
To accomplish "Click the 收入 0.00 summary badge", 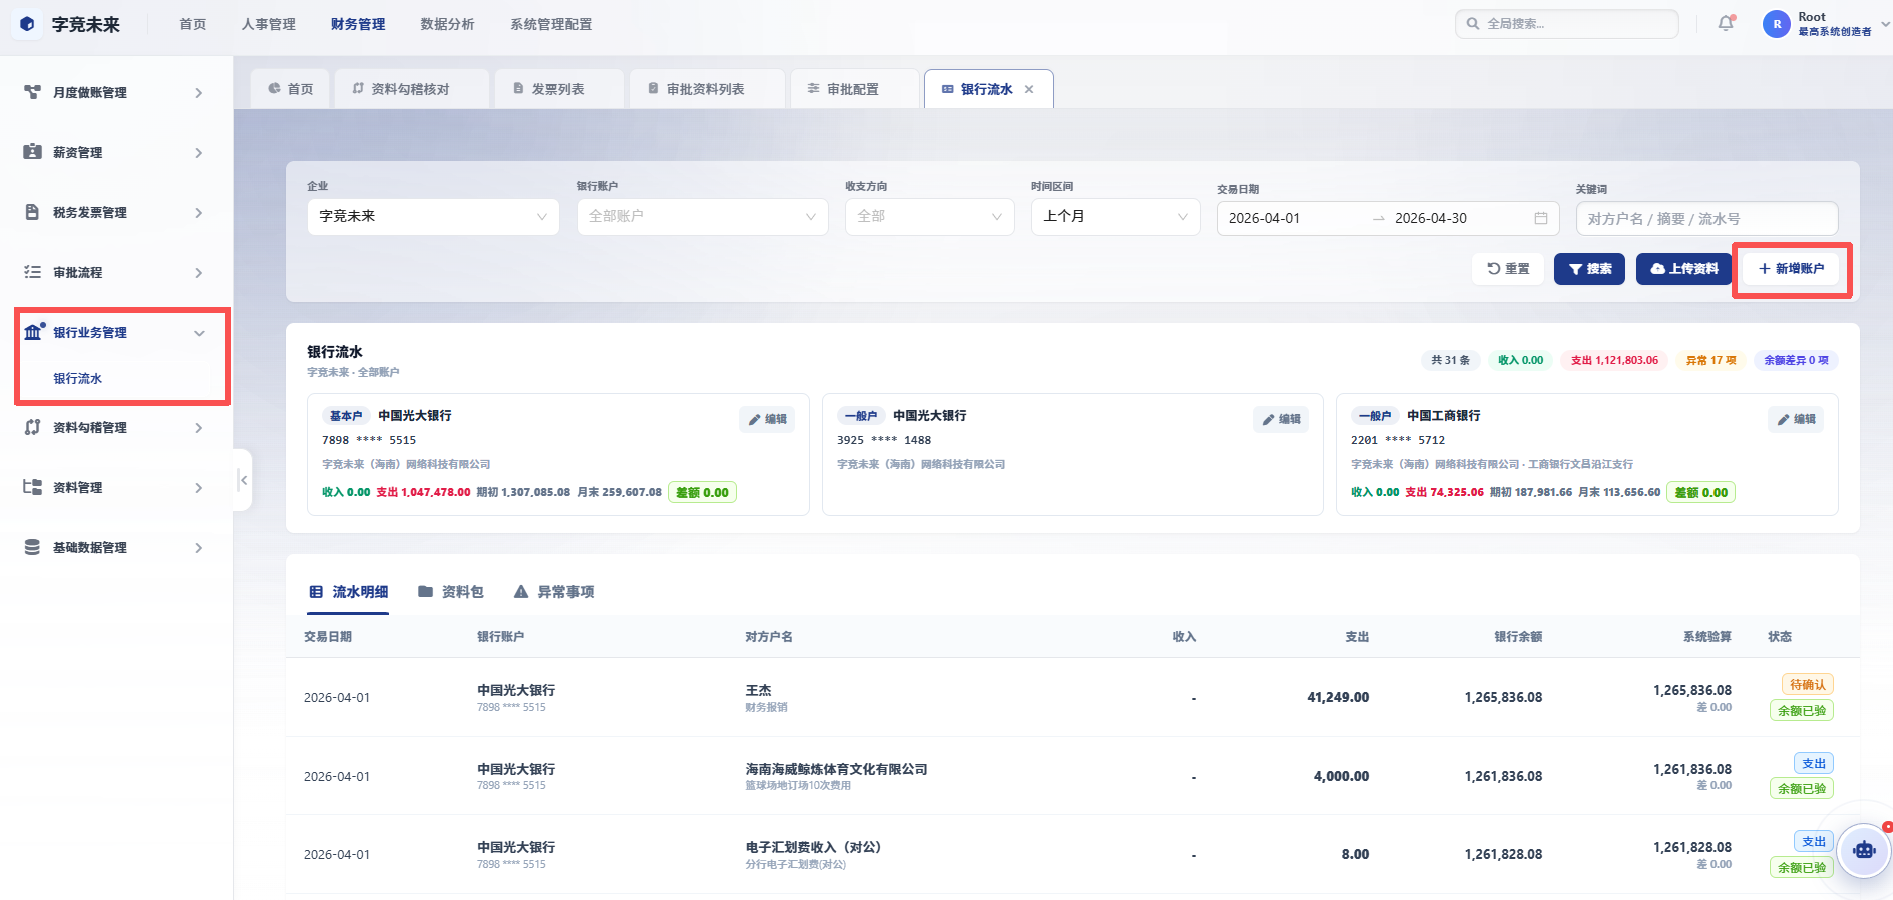I will [x=1520, y=360].
